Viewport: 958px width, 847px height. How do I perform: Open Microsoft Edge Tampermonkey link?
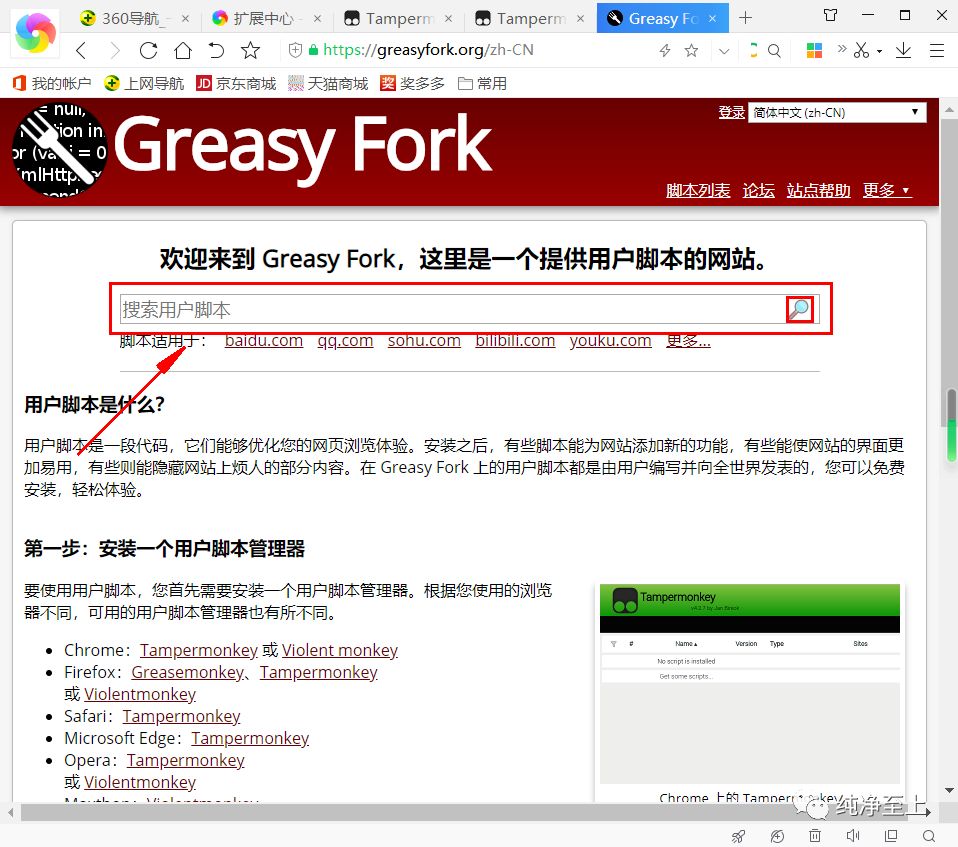[250, 738]
